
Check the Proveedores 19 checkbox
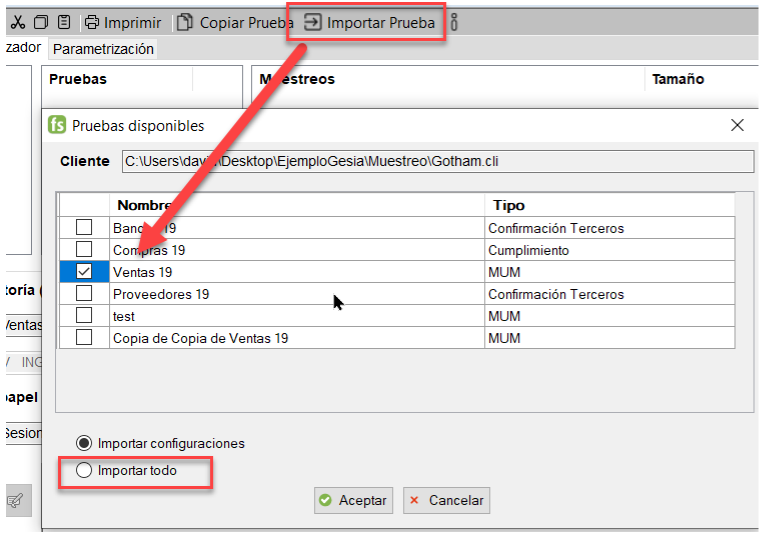[x=84, y=293]
